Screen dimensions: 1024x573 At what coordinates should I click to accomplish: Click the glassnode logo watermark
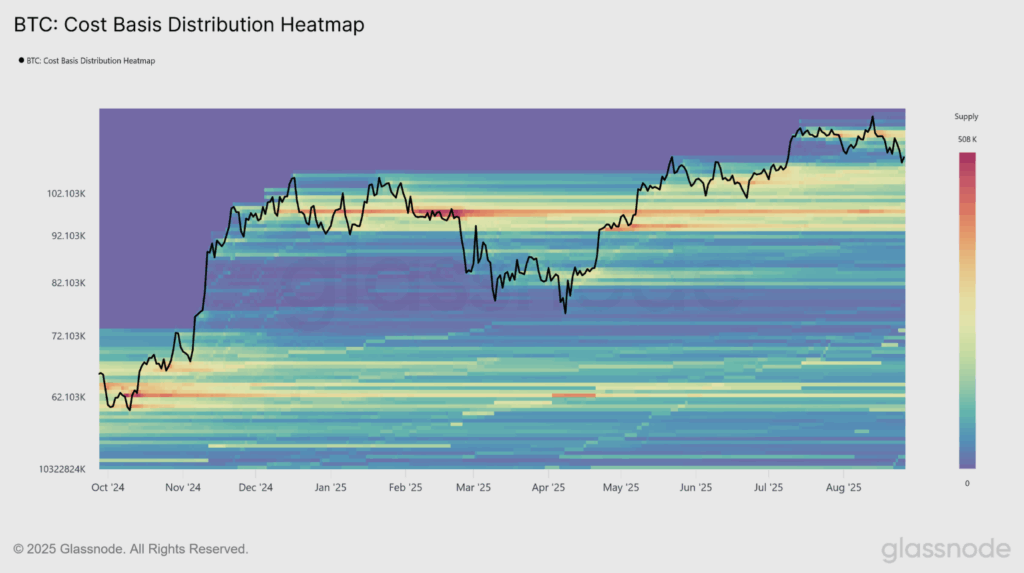(x=946, y=549)
